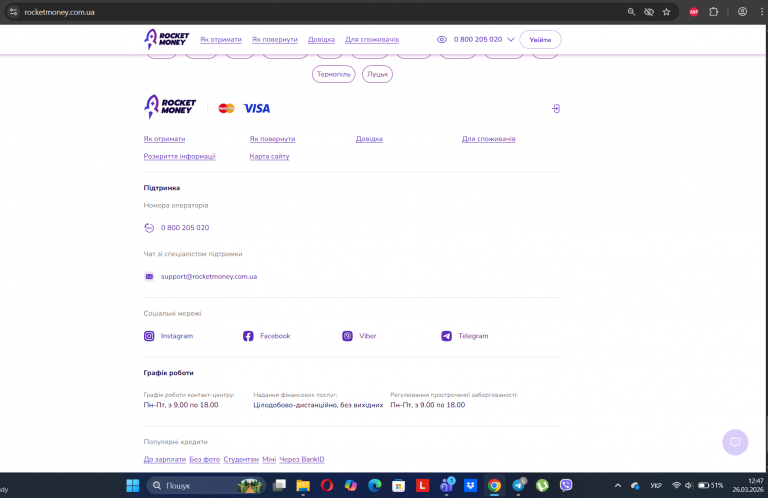Select the Тернопіль city chip
Image resolution: width=768 pixels, height=498 pixels.
click(334, 74)
